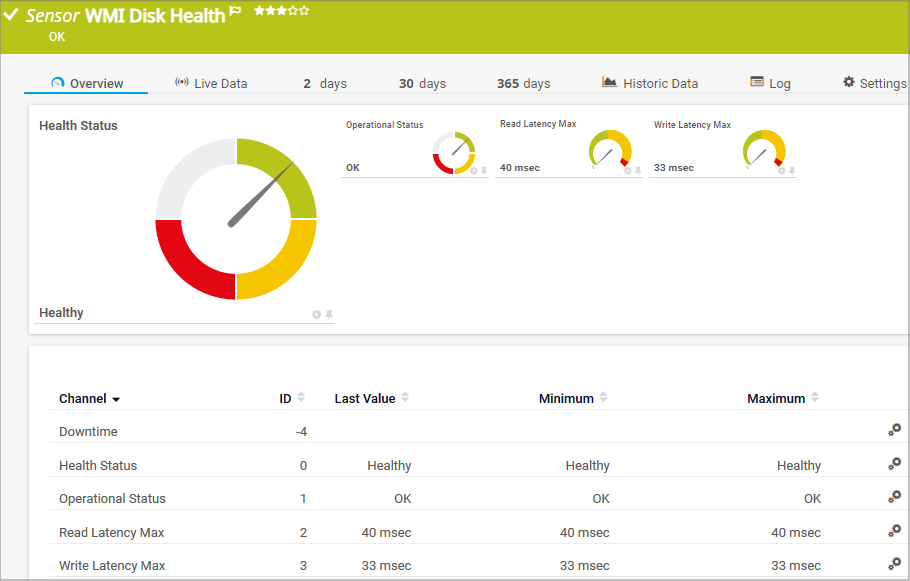Click the priority flag icon beside sensor title
The image size is (910, 581).
(x=236, y=11)
